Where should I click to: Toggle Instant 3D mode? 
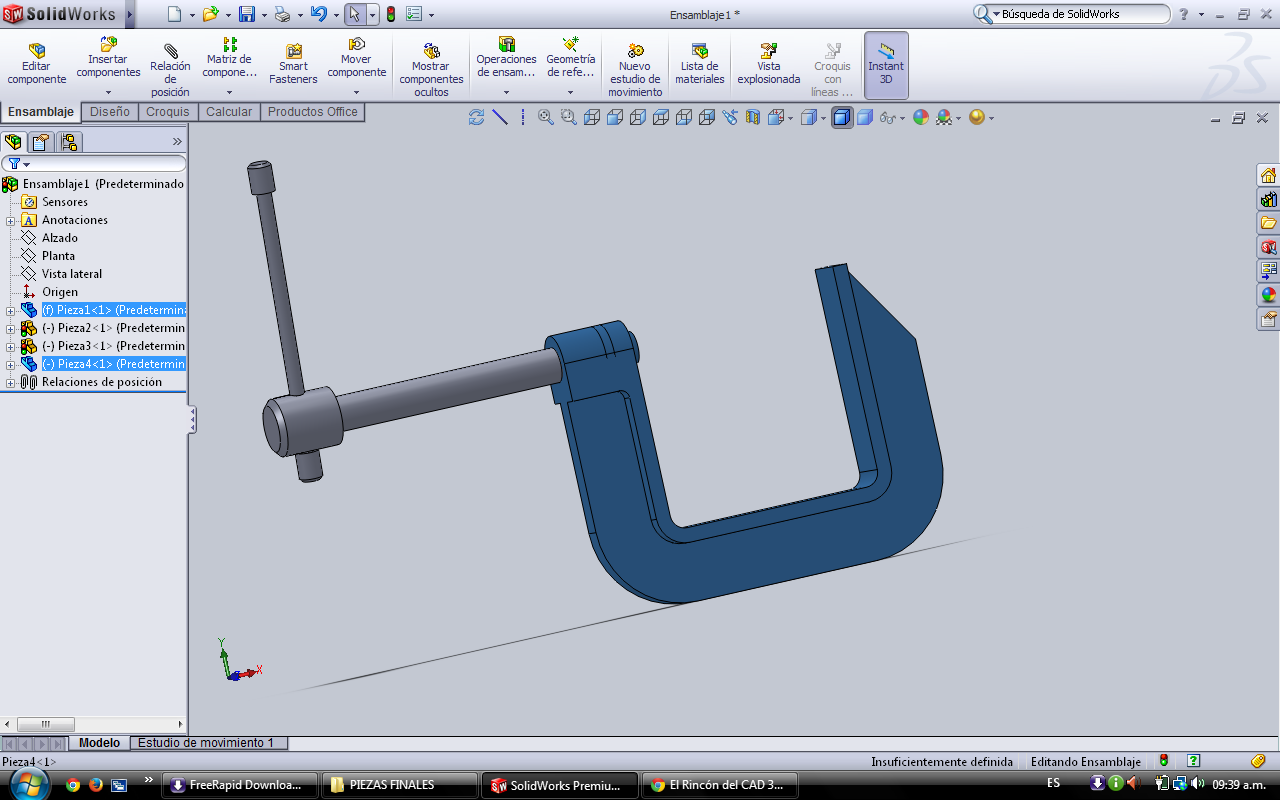pyautogui.click(x=886, y=64)
